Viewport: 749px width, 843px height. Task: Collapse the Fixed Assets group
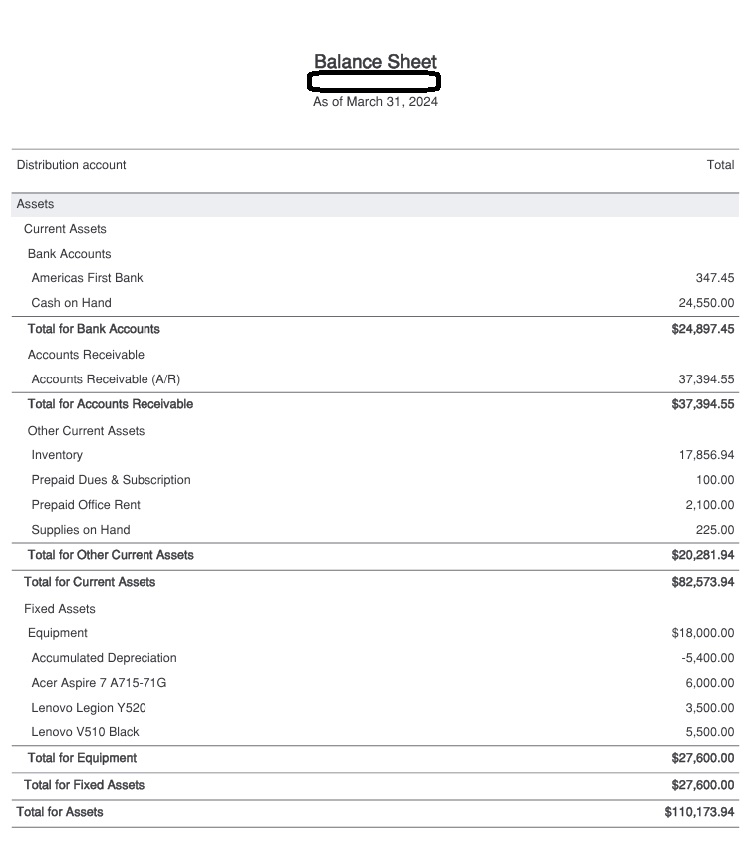[60, 609]
